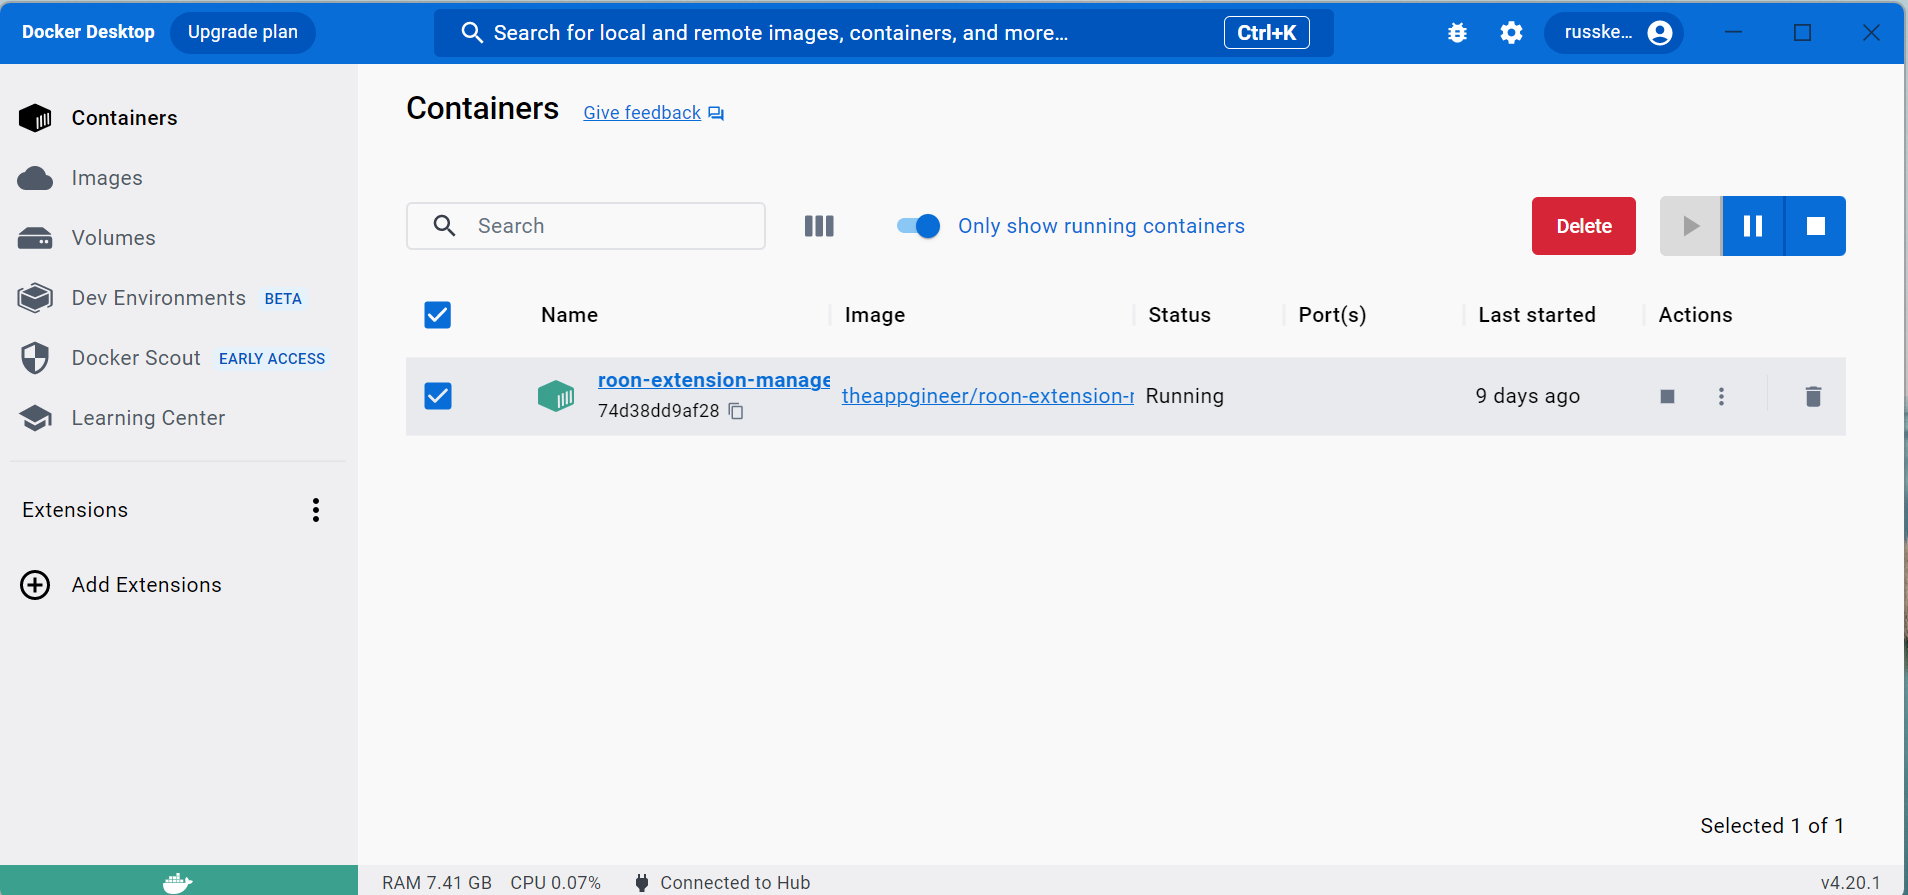
Task: Uncheck the select-all checkbox in table header
Action: point(438,315)
